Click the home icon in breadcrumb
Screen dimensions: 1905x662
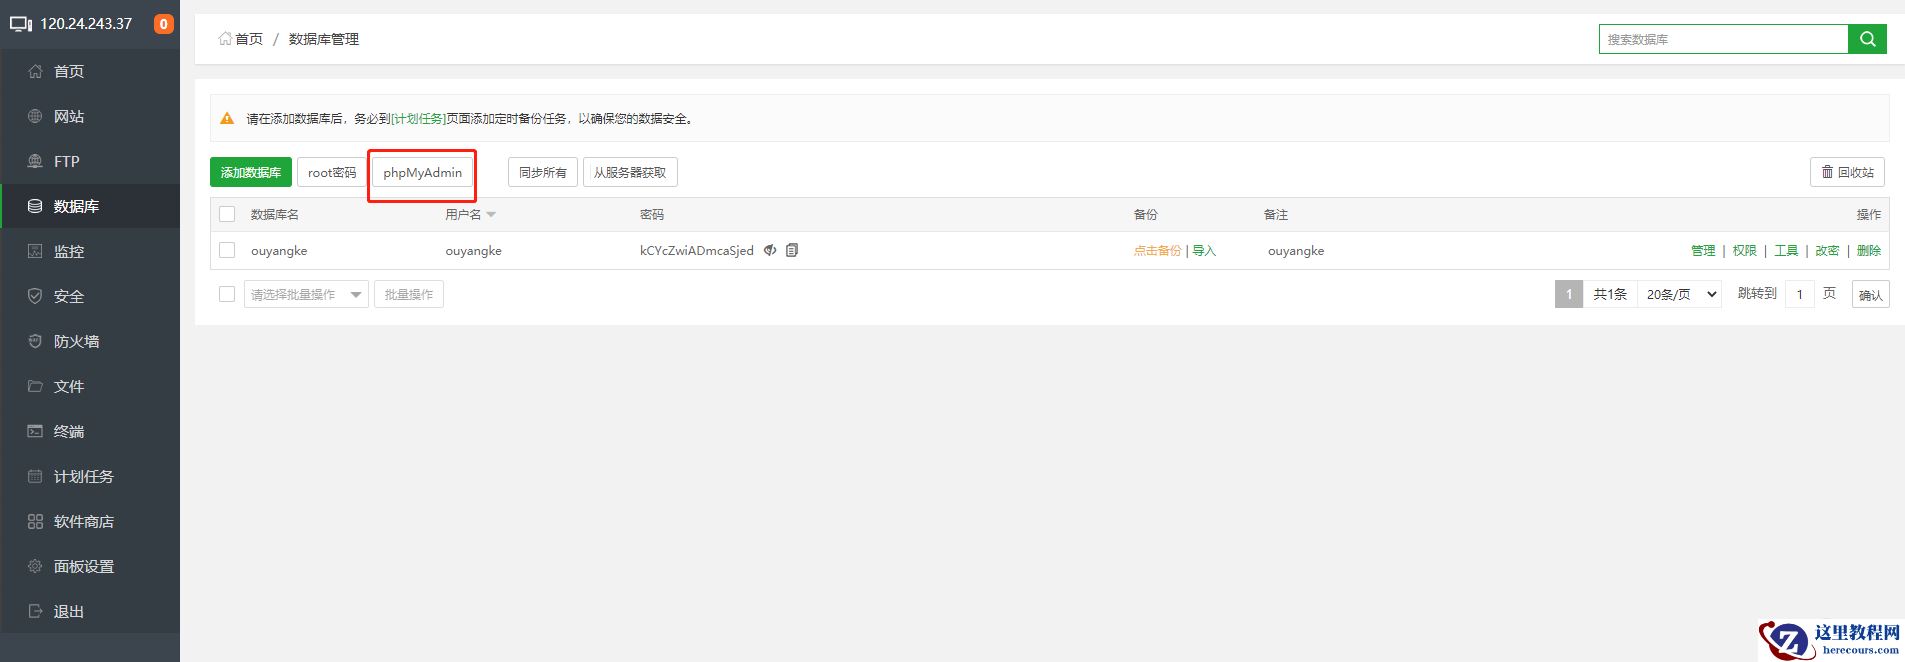pyautogui.click(x=225, y=39)
